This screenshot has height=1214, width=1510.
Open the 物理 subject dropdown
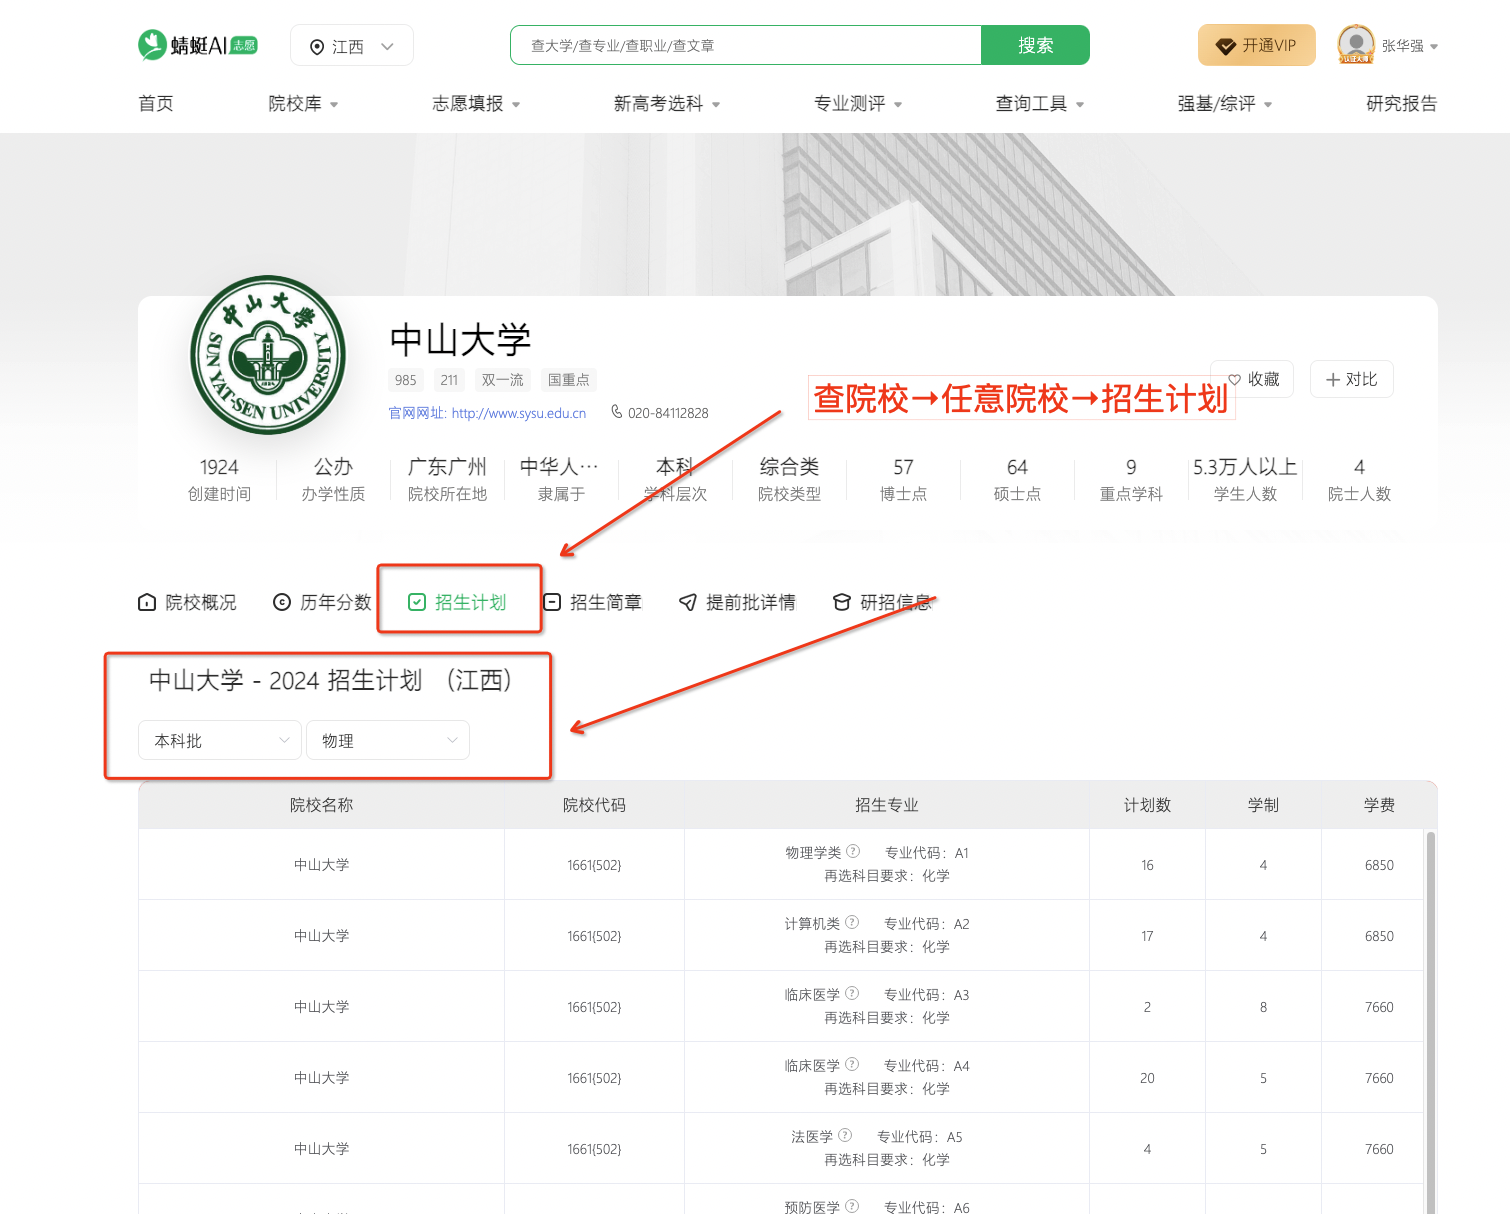click(388, 741)
